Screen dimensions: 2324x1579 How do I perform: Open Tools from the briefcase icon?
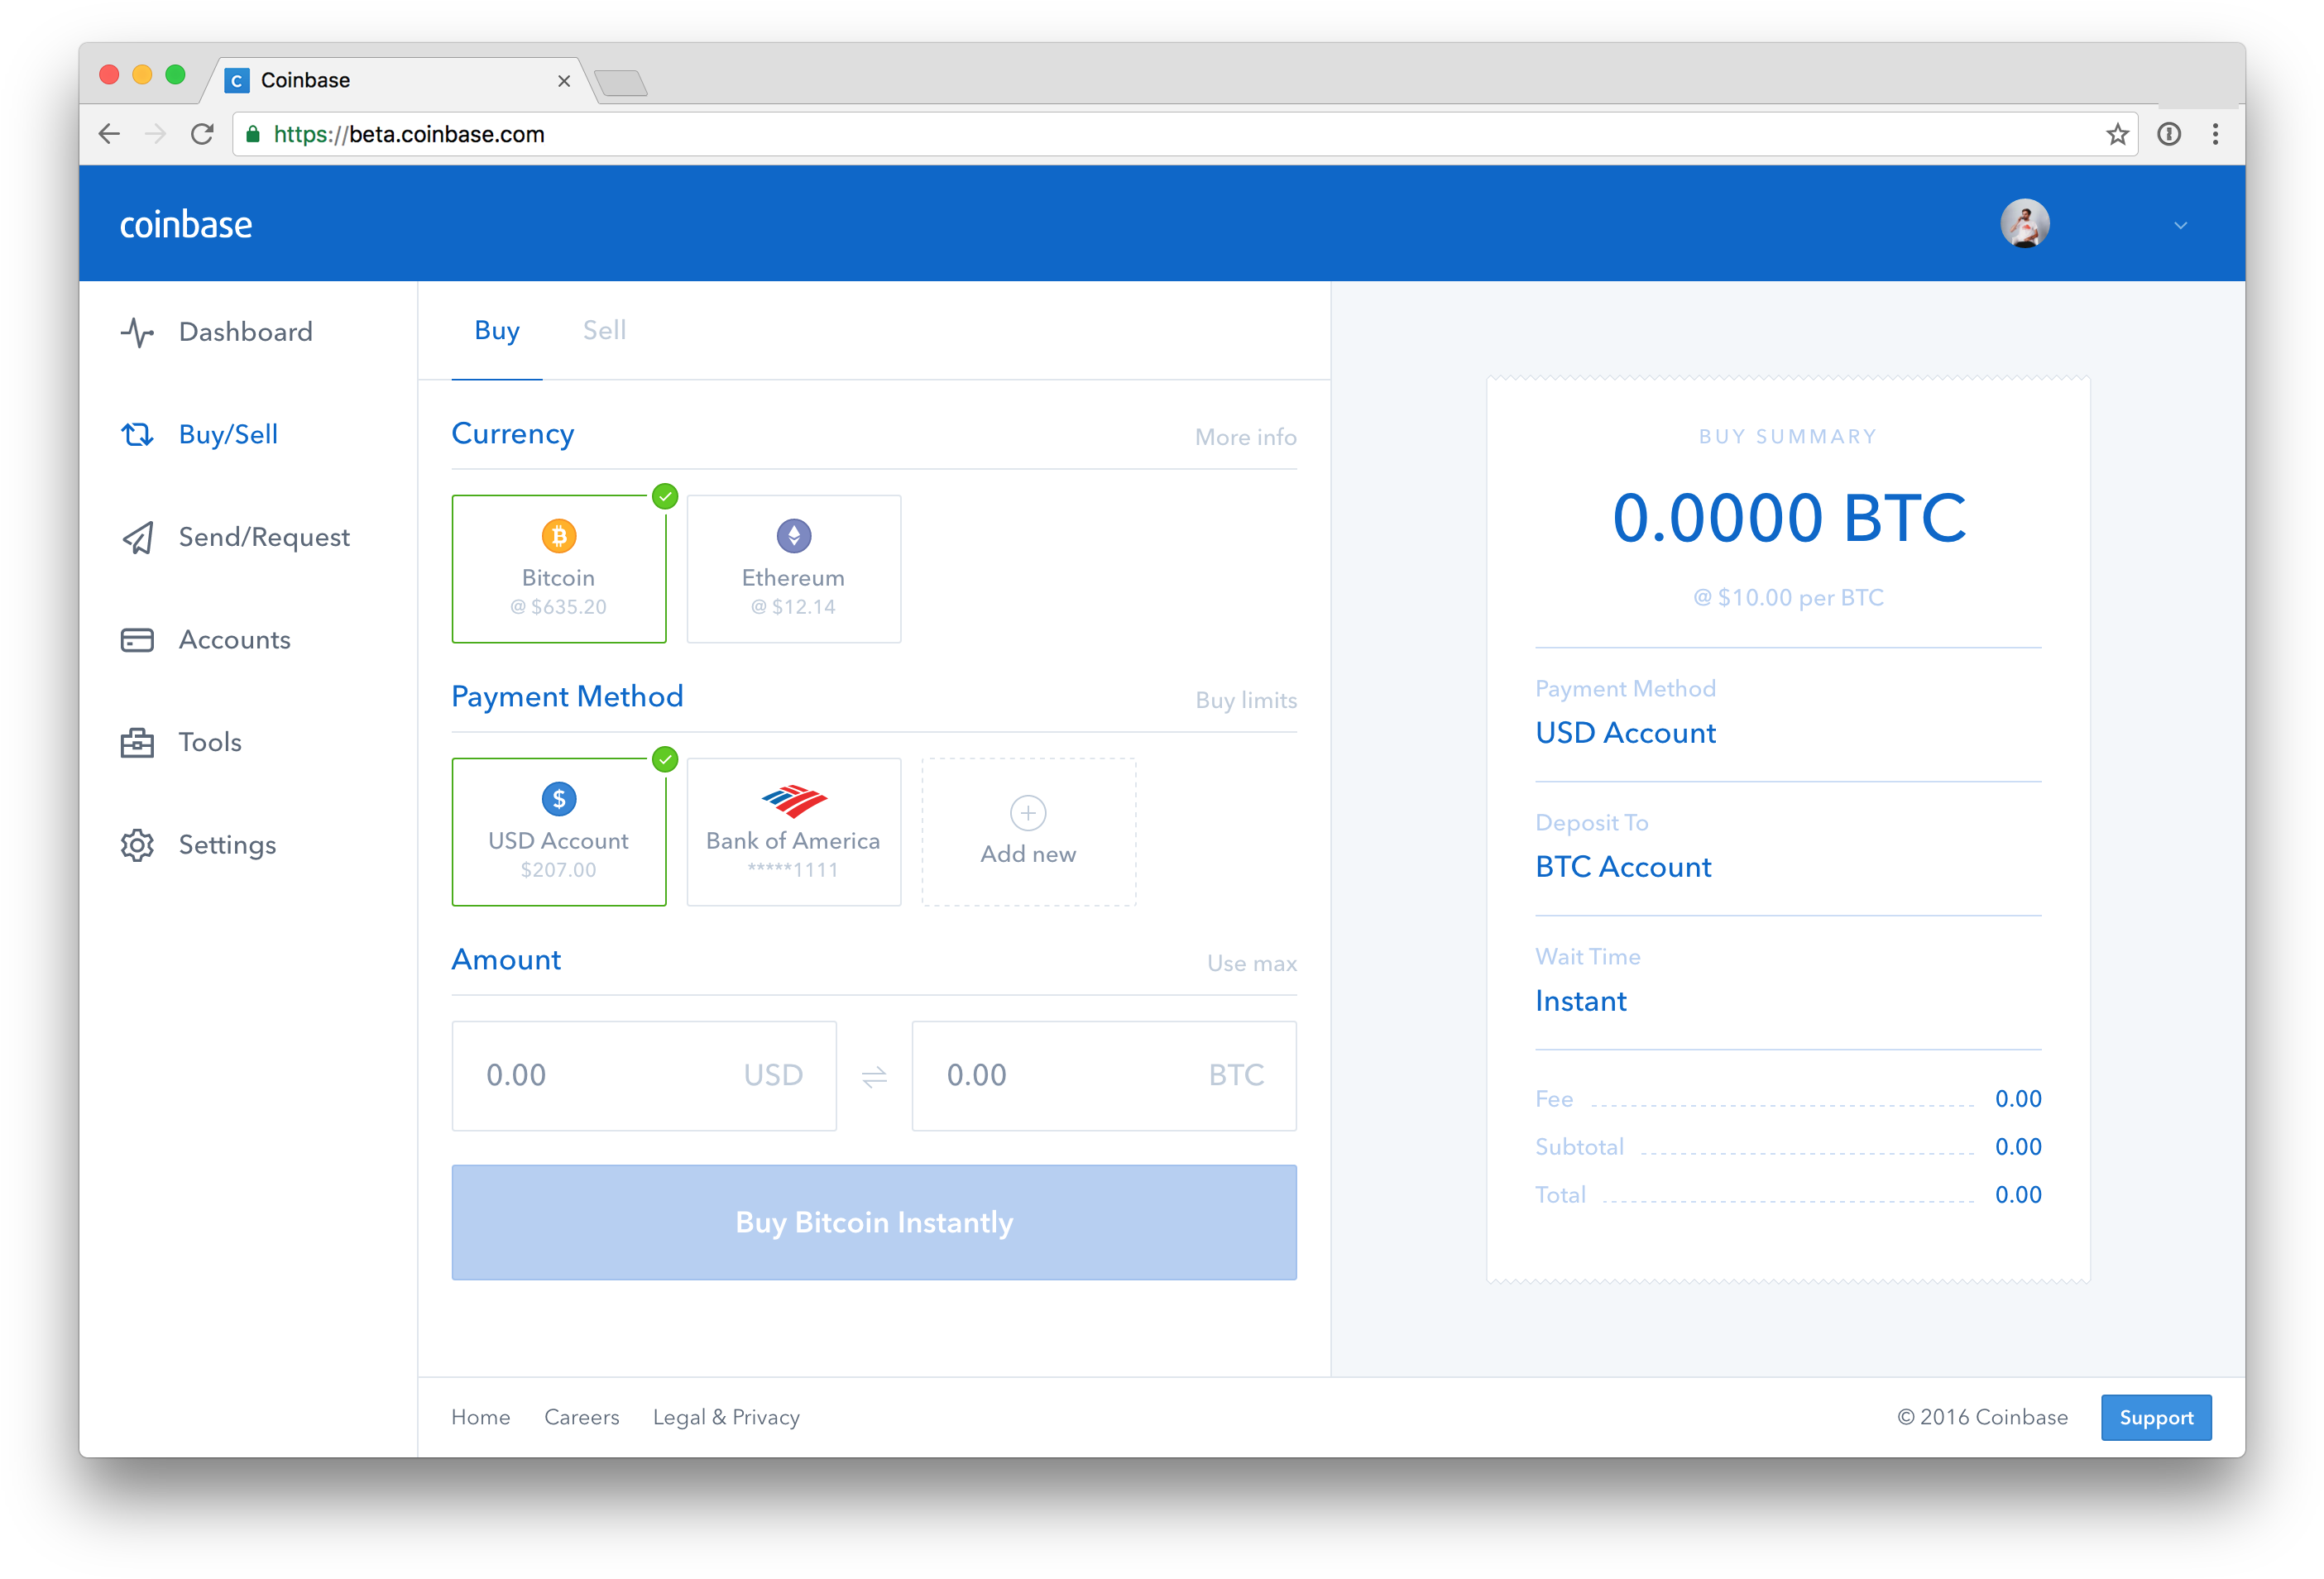pyautogui.click(x=137, y=742)
